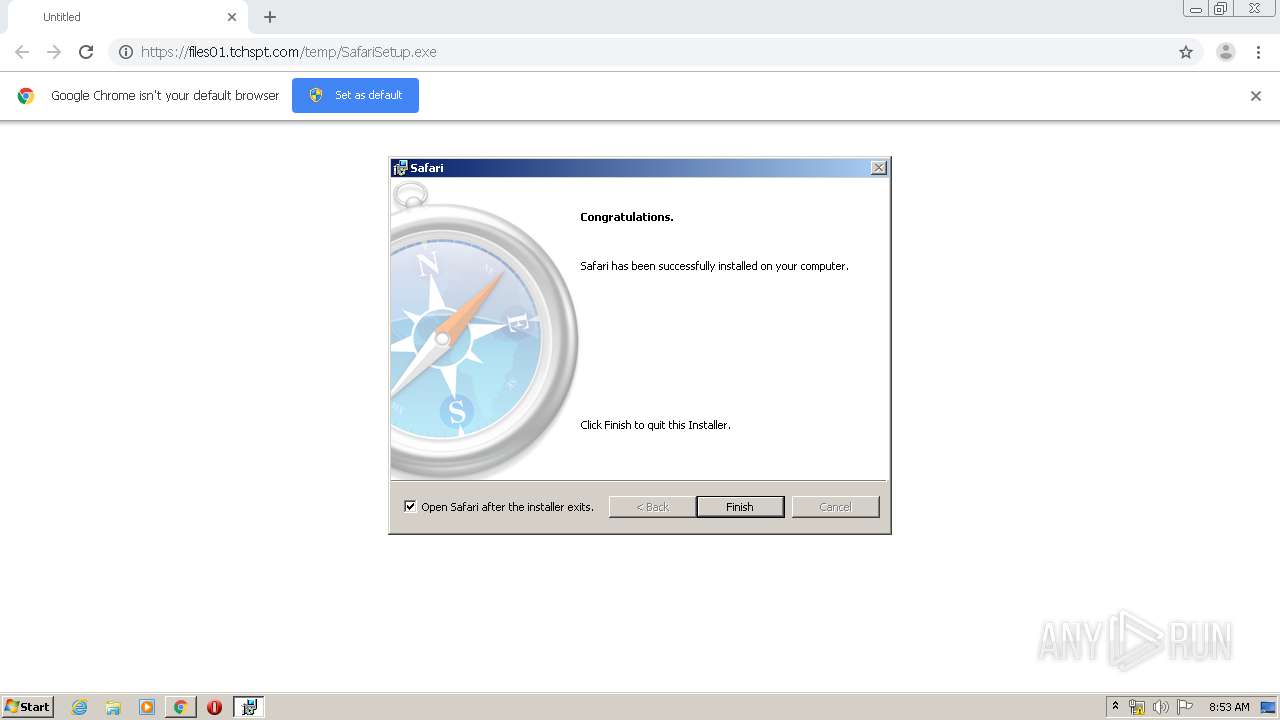Click the Congratulations heading text
This screenshot has height=720, width=1280.
click(627, 217)
